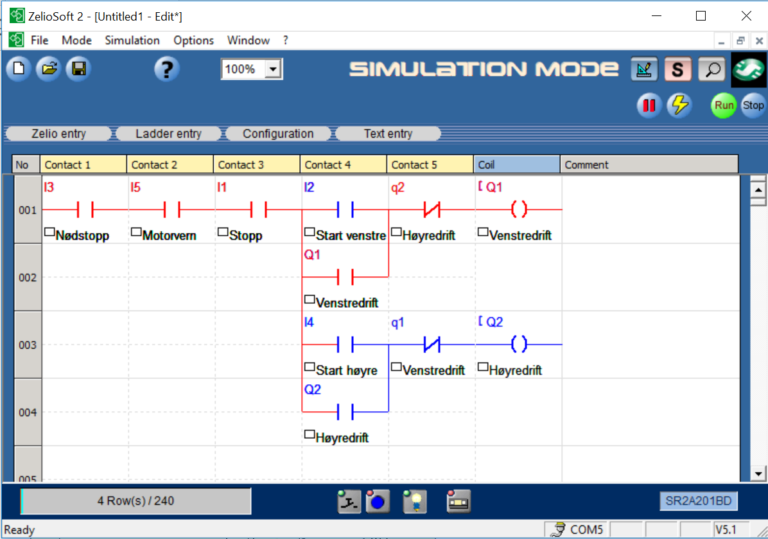Click the magnifier monitoring mode icon
768x539 pixels.
(x=711, y=70)
